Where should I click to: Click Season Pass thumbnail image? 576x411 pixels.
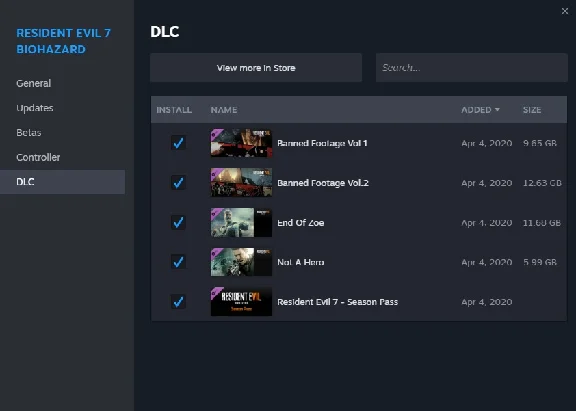241,302
